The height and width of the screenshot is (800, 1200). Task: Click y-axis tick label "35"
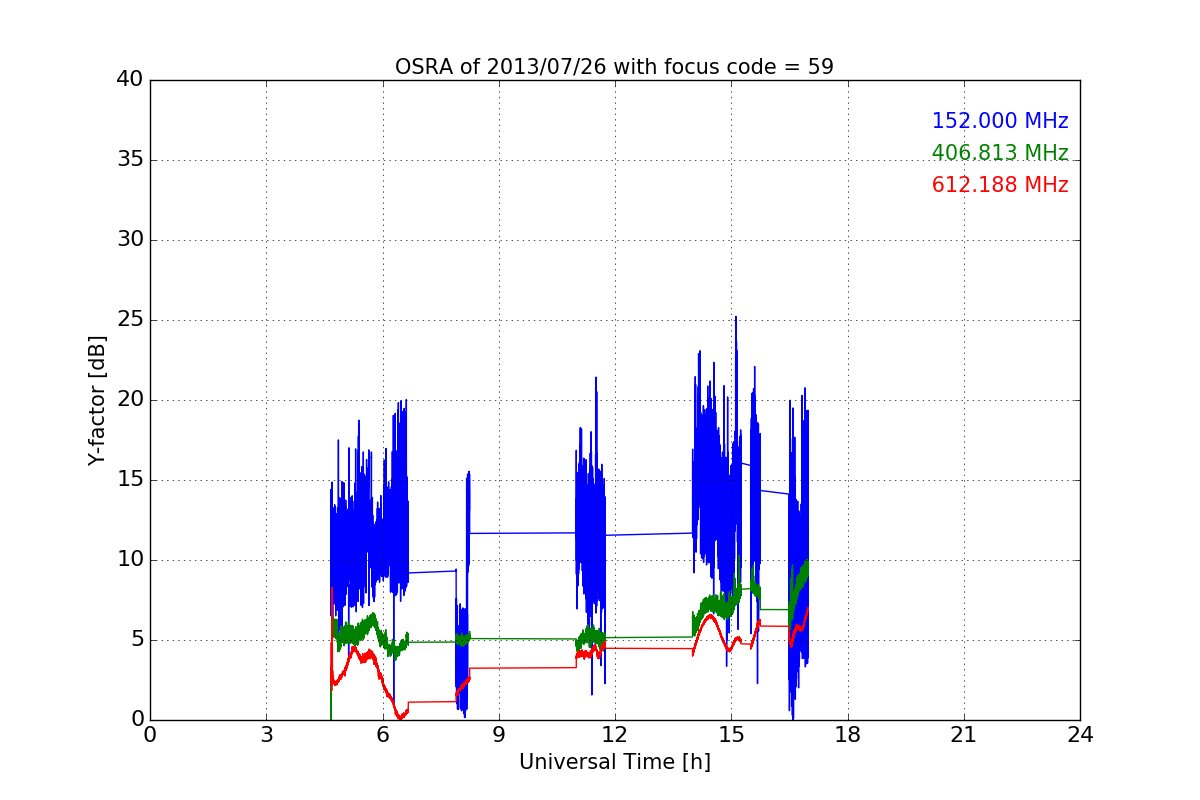130,160
